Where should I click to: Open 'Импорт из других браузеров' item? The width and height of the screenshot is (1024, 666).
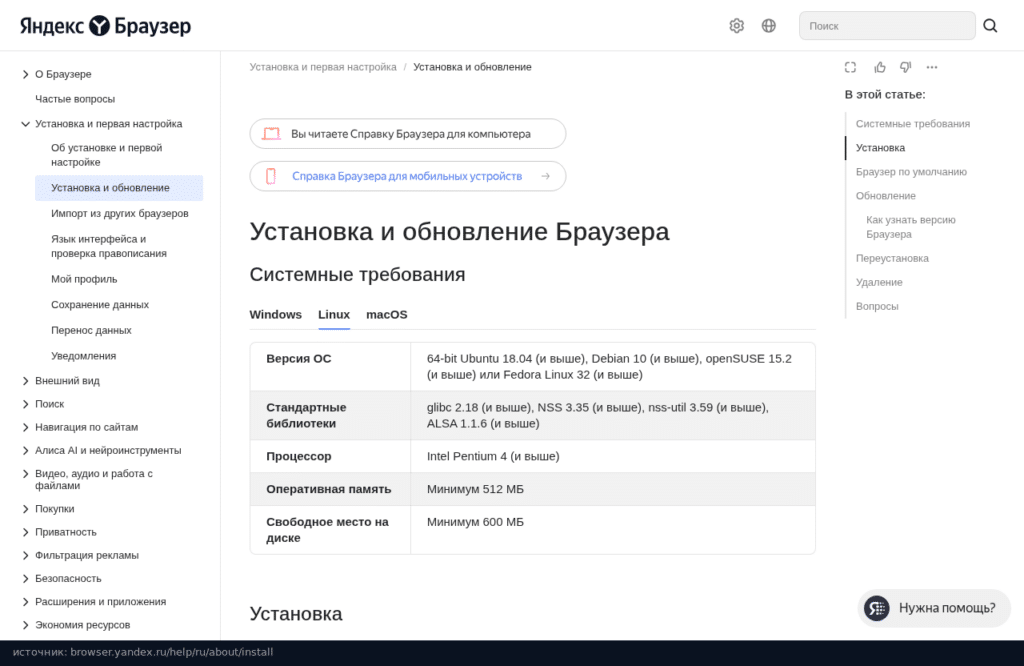point(120,214)
